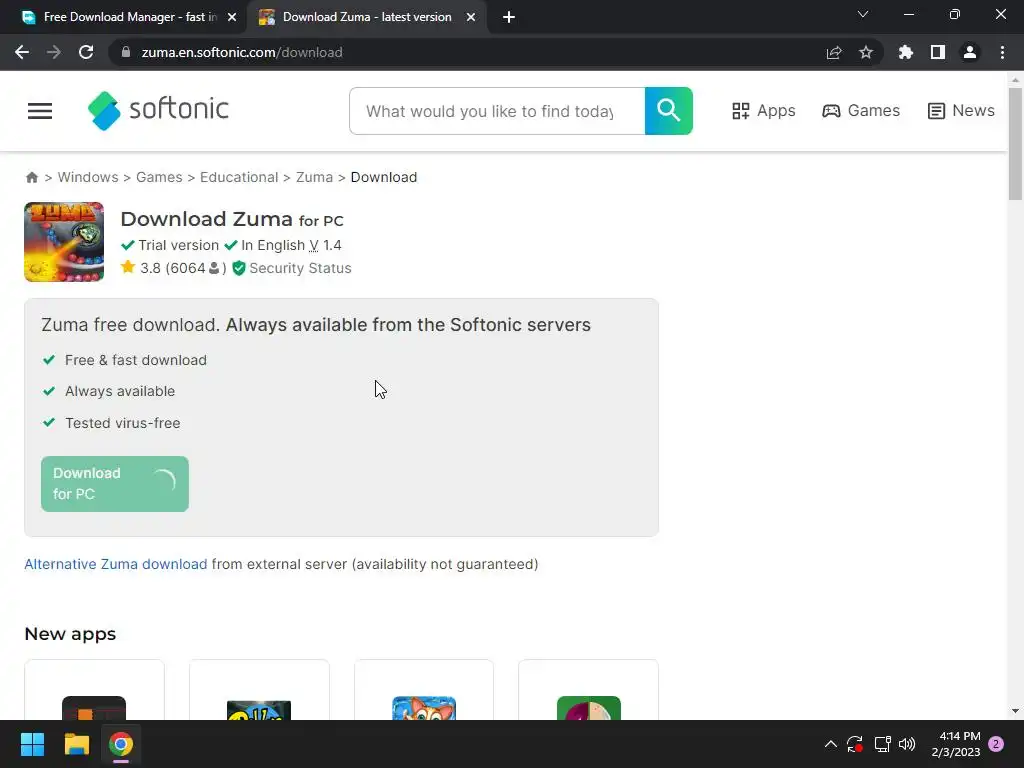Click the 3.8 (6064) rating text
Image resolution: width=1024 pixels, height=768 pixels.
tap(183, 268)
